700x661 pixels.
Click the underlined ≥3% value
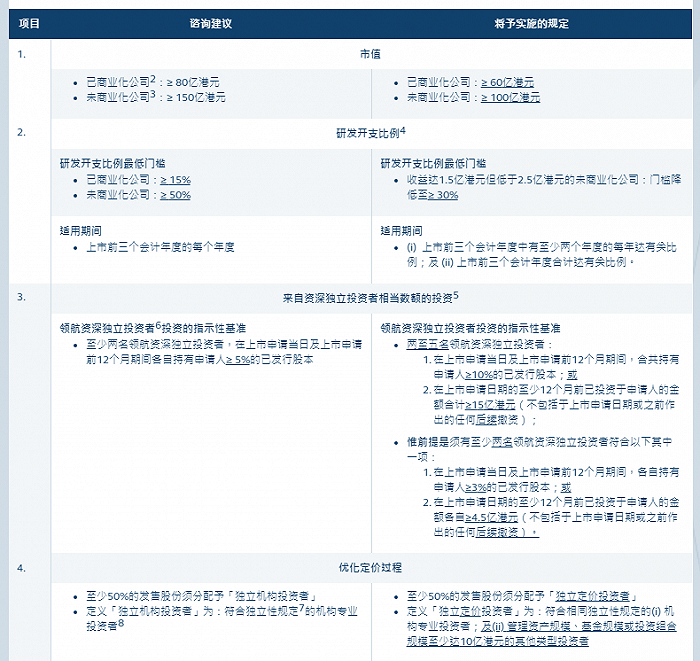click(475, 487)
